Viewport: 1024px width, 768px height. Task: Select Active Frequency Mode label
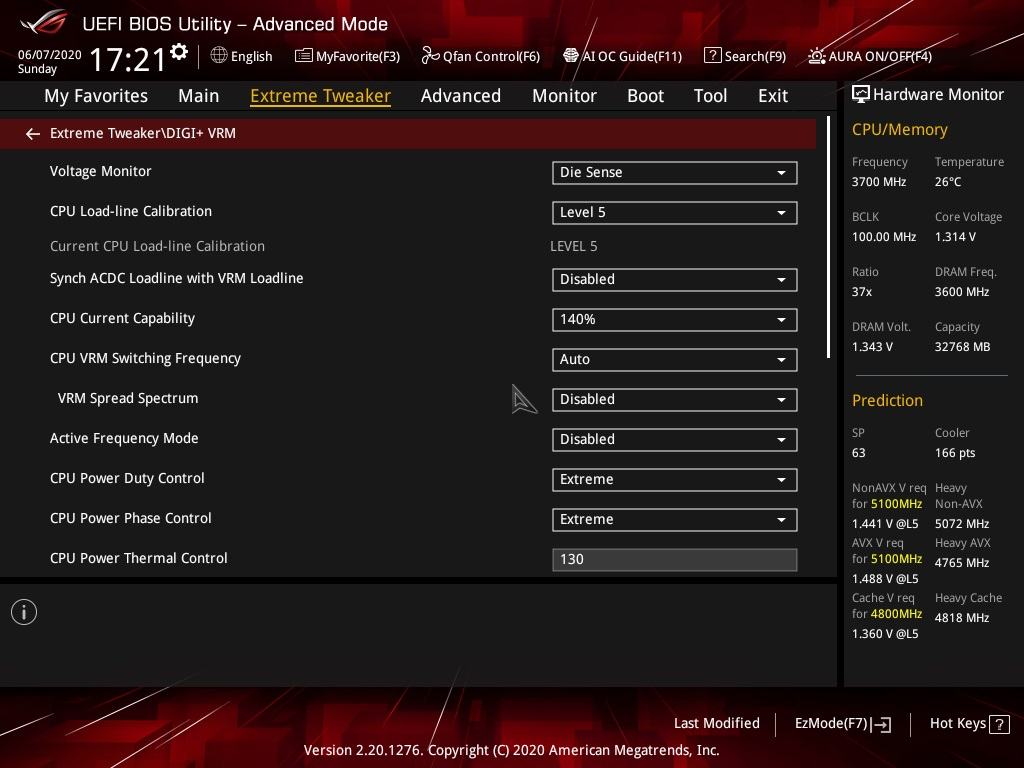(x=124, y=438)
